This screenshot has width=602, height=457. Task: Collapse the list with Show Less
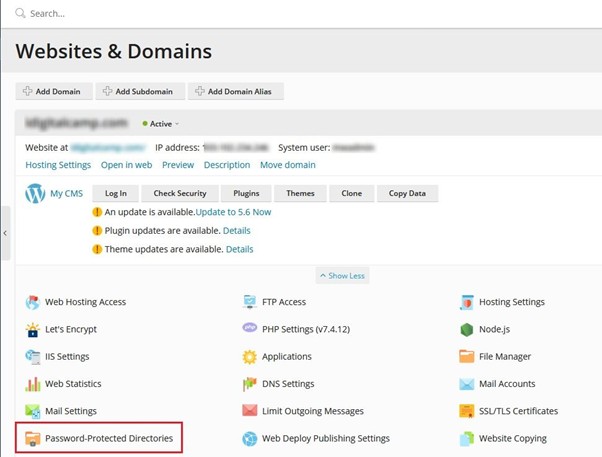tap(342, 275)
